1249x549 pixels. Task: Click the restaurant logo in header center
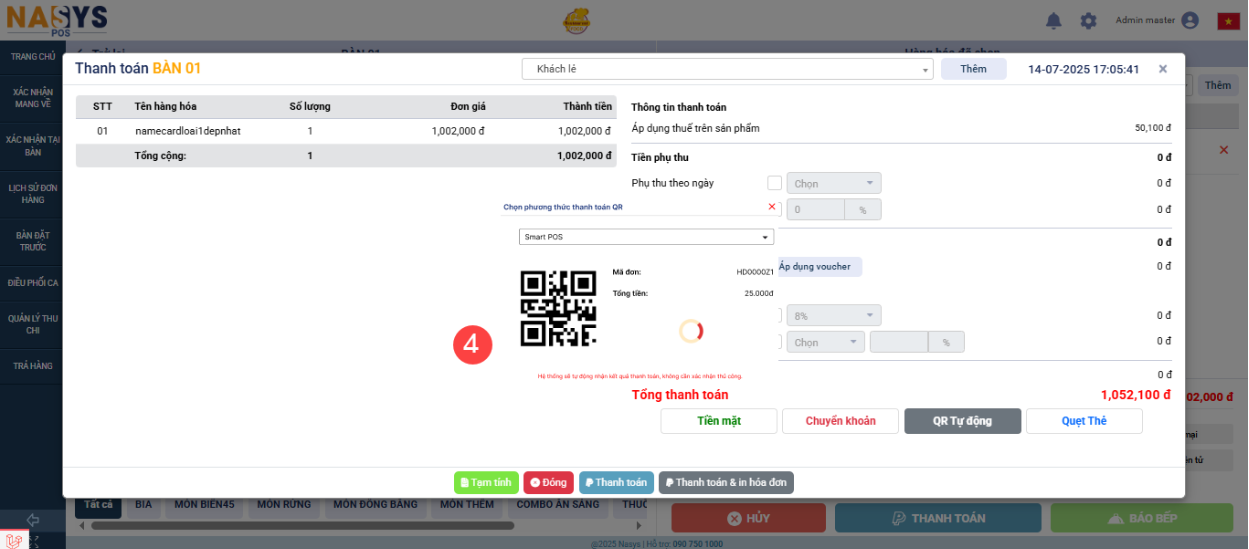[576, 21]
